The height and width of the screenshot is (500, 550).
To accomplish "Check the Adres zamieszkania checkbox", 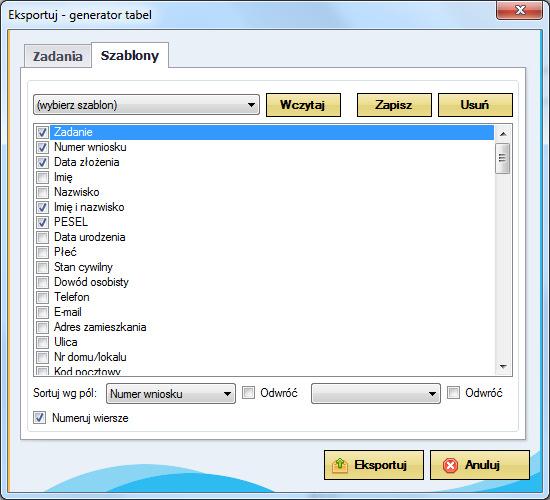I will coord(42,327).
